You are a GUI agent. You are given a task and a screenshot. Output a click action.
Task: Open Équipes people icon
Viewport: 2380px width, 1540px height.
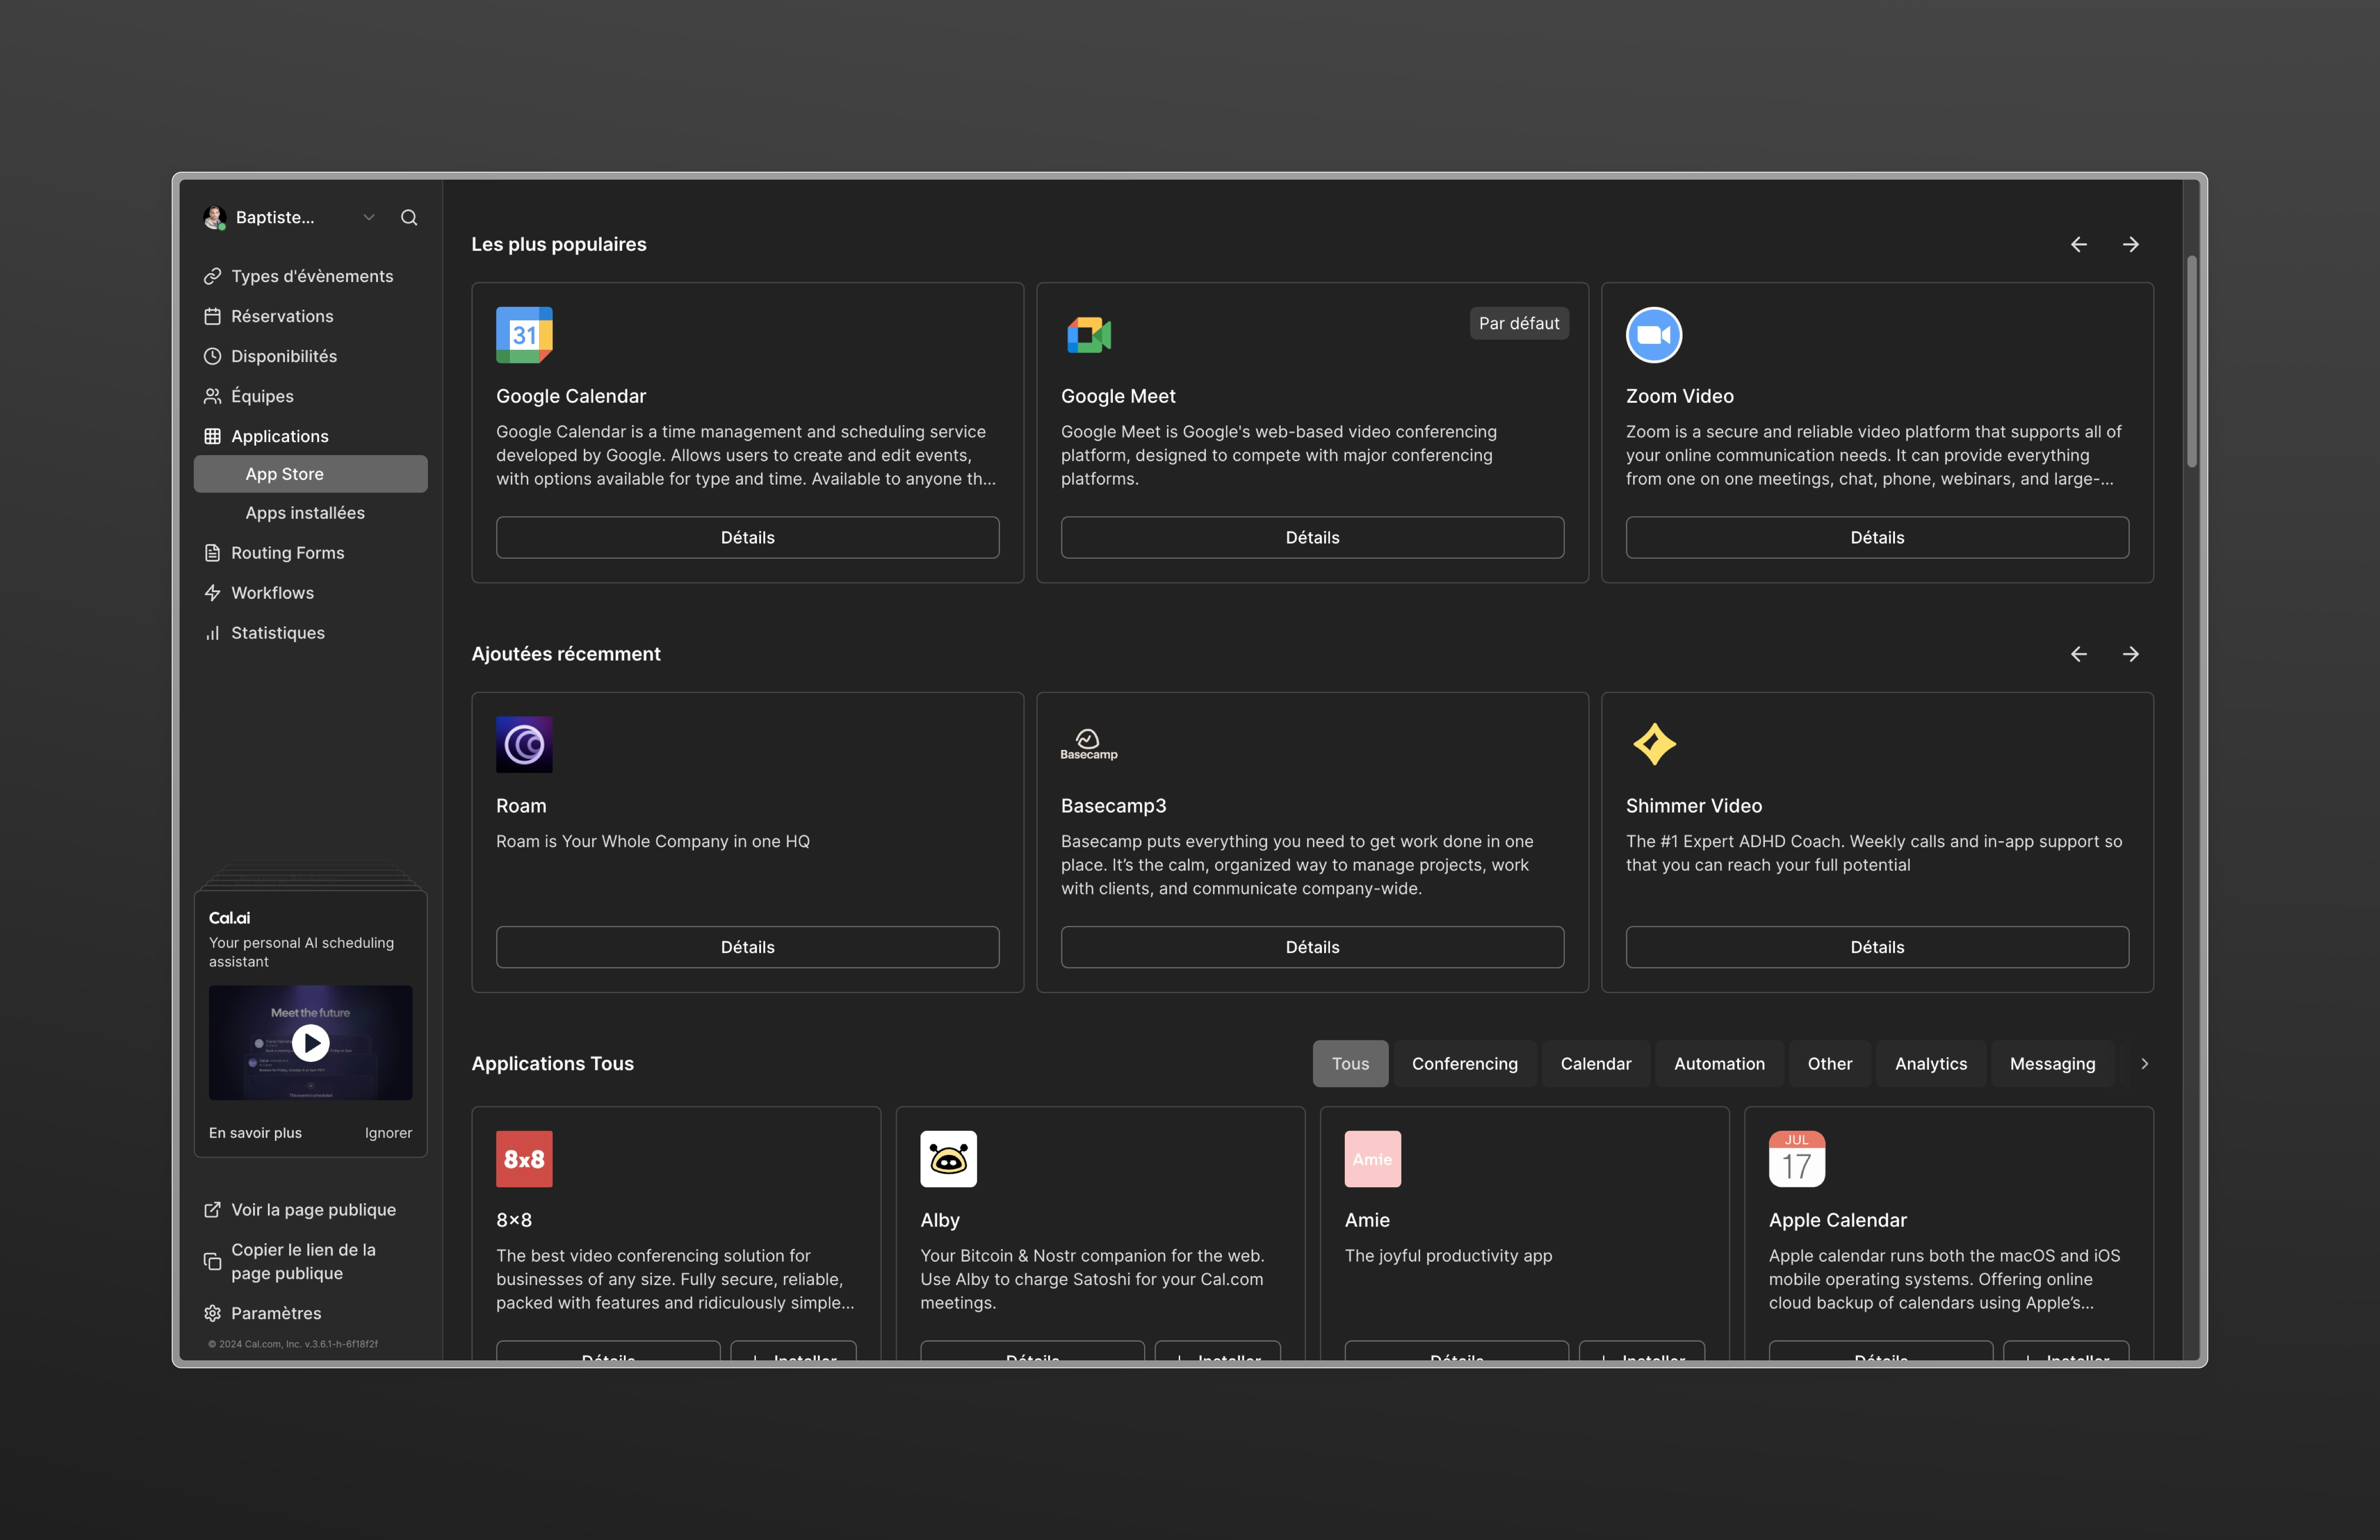coord(212,396)
